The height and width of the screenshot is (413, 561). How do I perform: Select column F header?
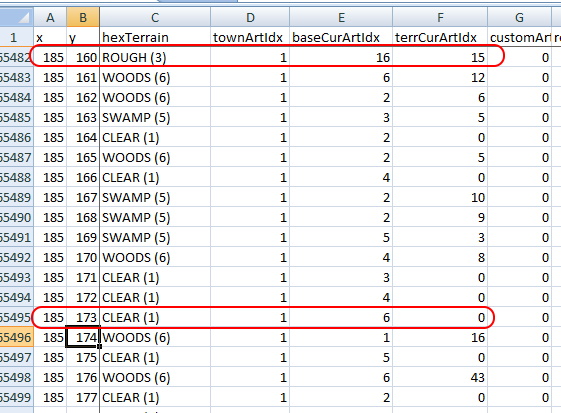(x=440, y=17)
